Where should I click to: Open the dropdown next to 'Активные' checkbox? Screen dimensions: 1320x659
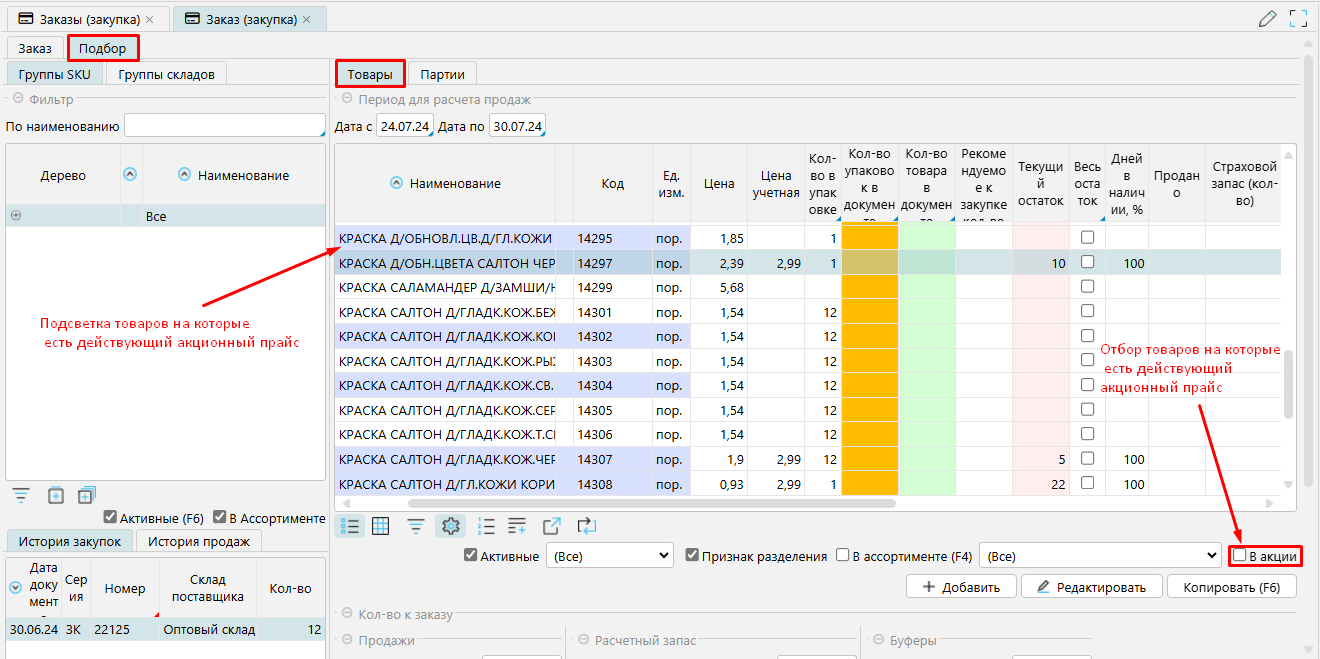pos(609,556)
